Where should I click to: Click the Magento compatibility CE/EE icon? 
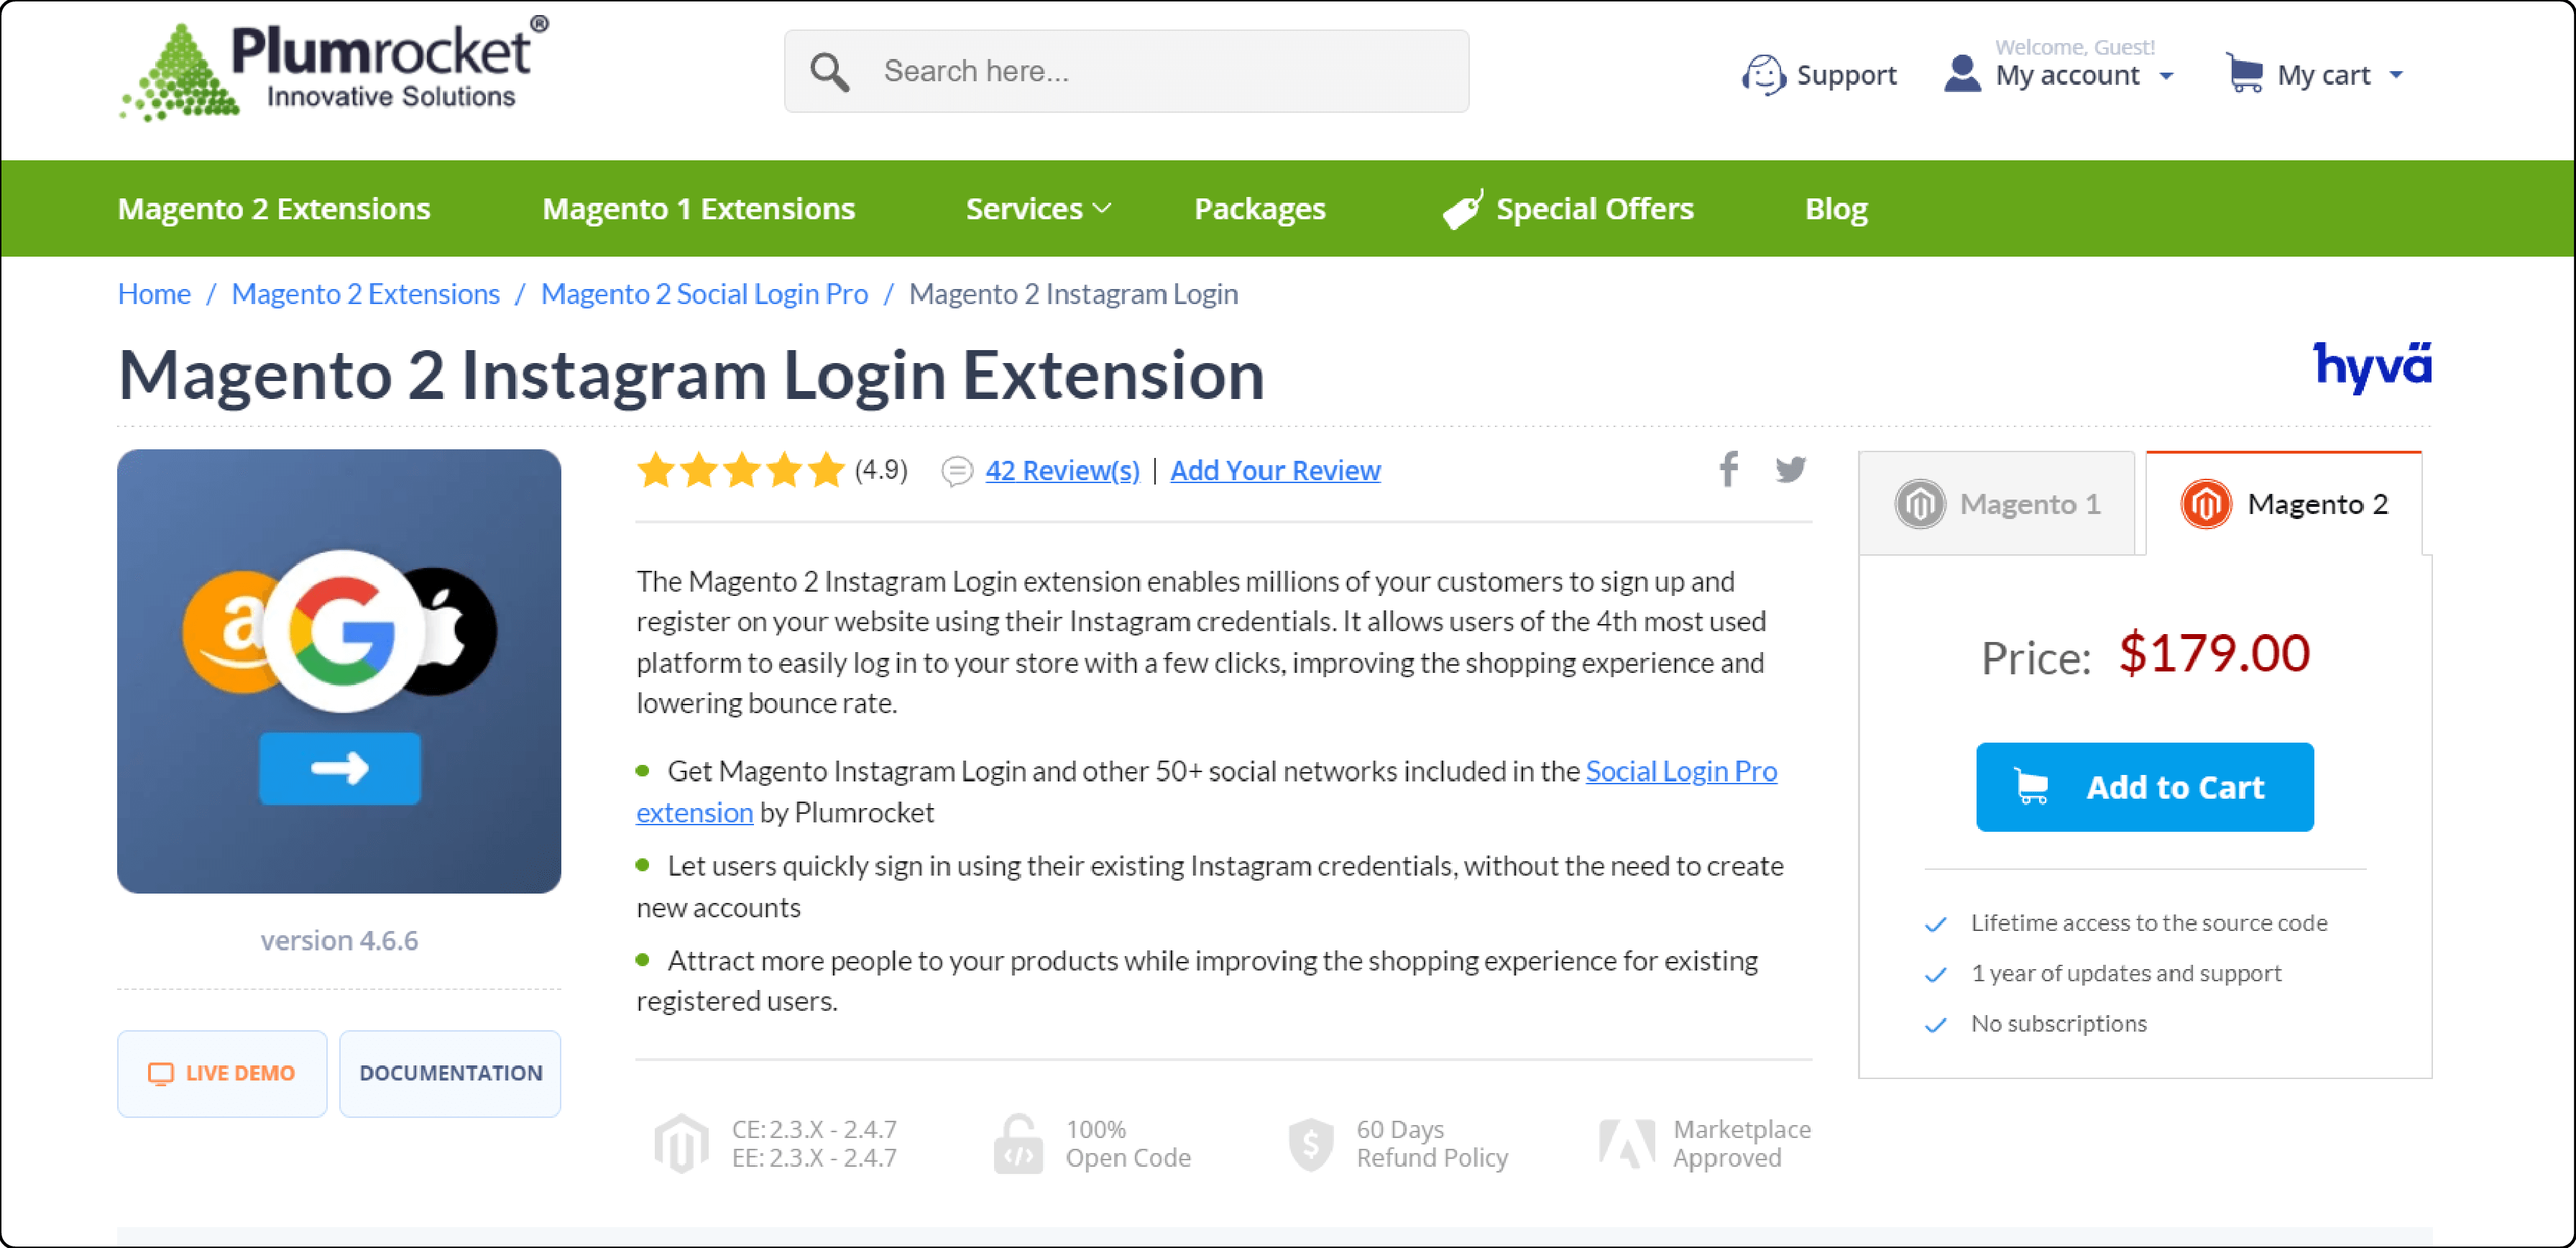click(x=681, y=1143)
